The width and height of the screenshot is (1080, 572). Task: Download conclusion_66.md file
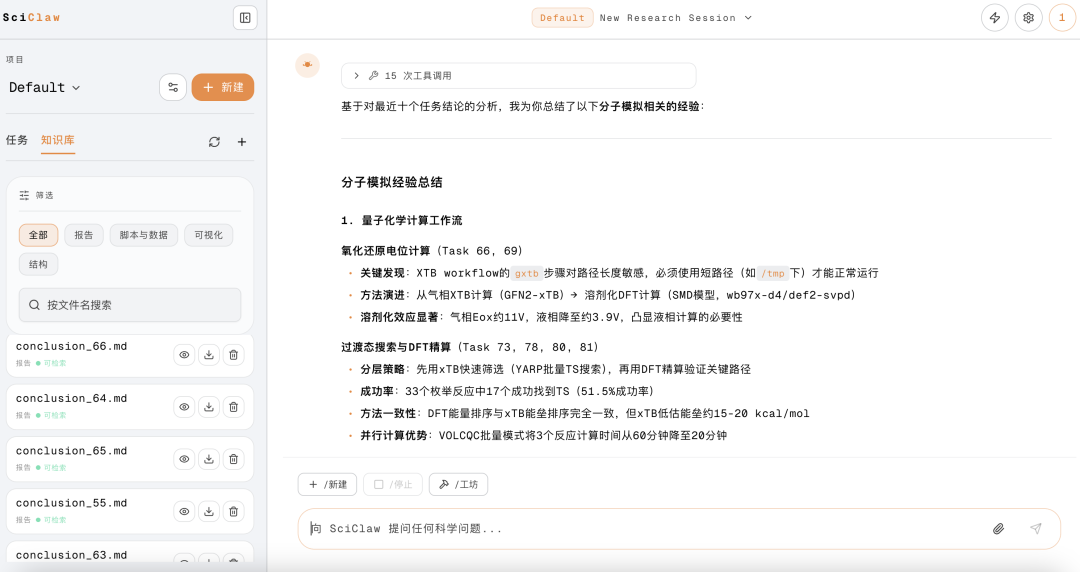click(209, 354)
